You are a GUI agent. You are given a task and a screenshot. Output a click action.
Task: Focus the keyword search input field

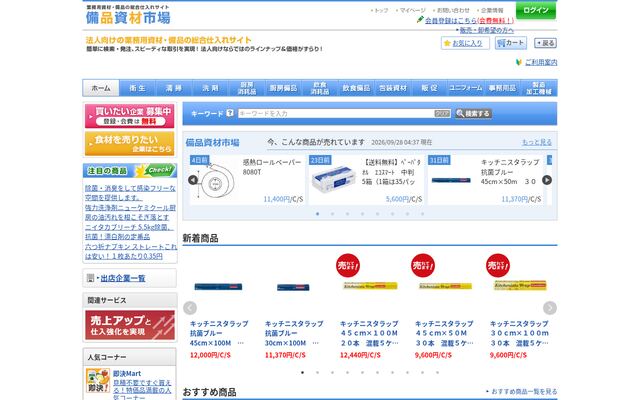(x=336, y=113)
